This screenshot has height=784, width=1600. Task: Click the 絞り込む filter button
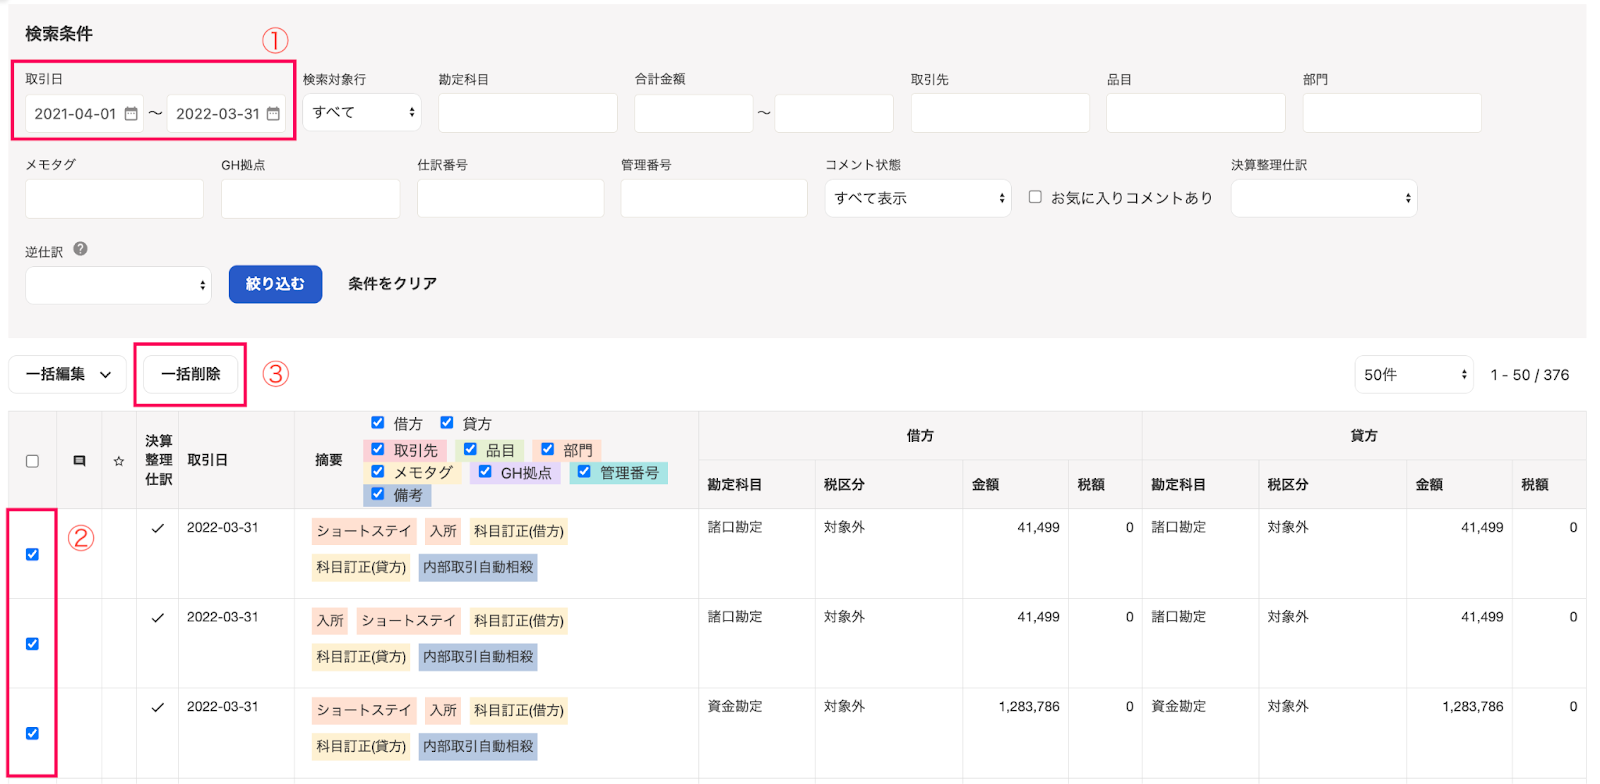275,284
